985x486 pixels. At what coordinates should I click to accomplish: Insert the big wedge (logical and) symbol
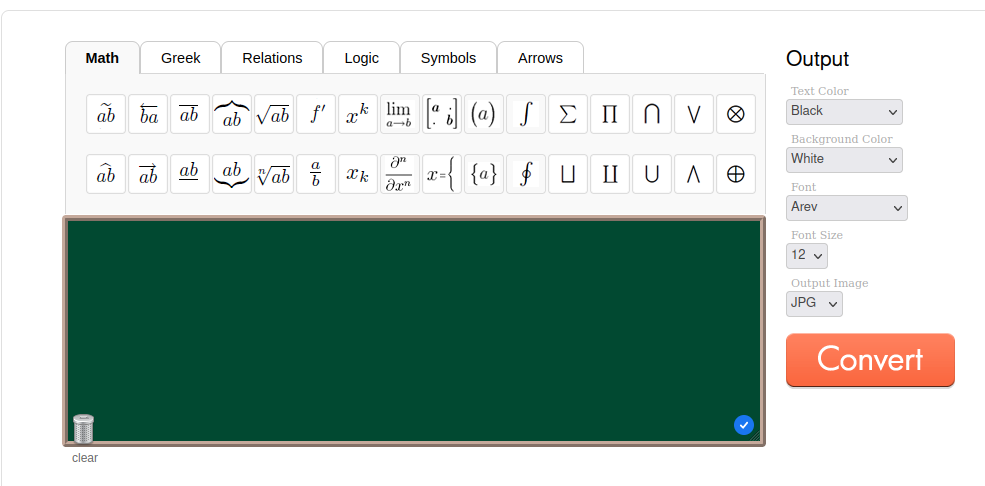tap(694, 174)
